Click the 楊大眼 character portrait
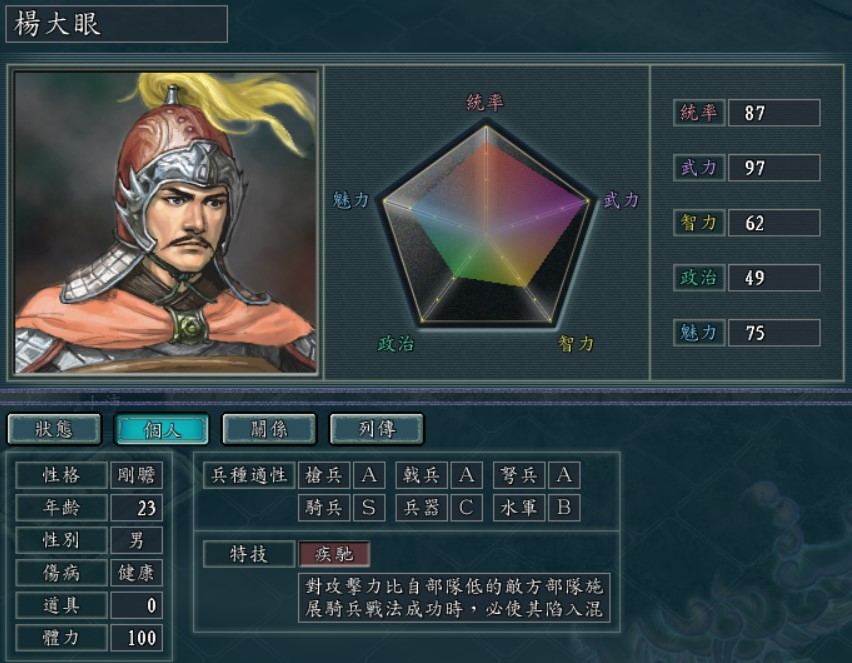852x663 pixels. click(166, 222)
